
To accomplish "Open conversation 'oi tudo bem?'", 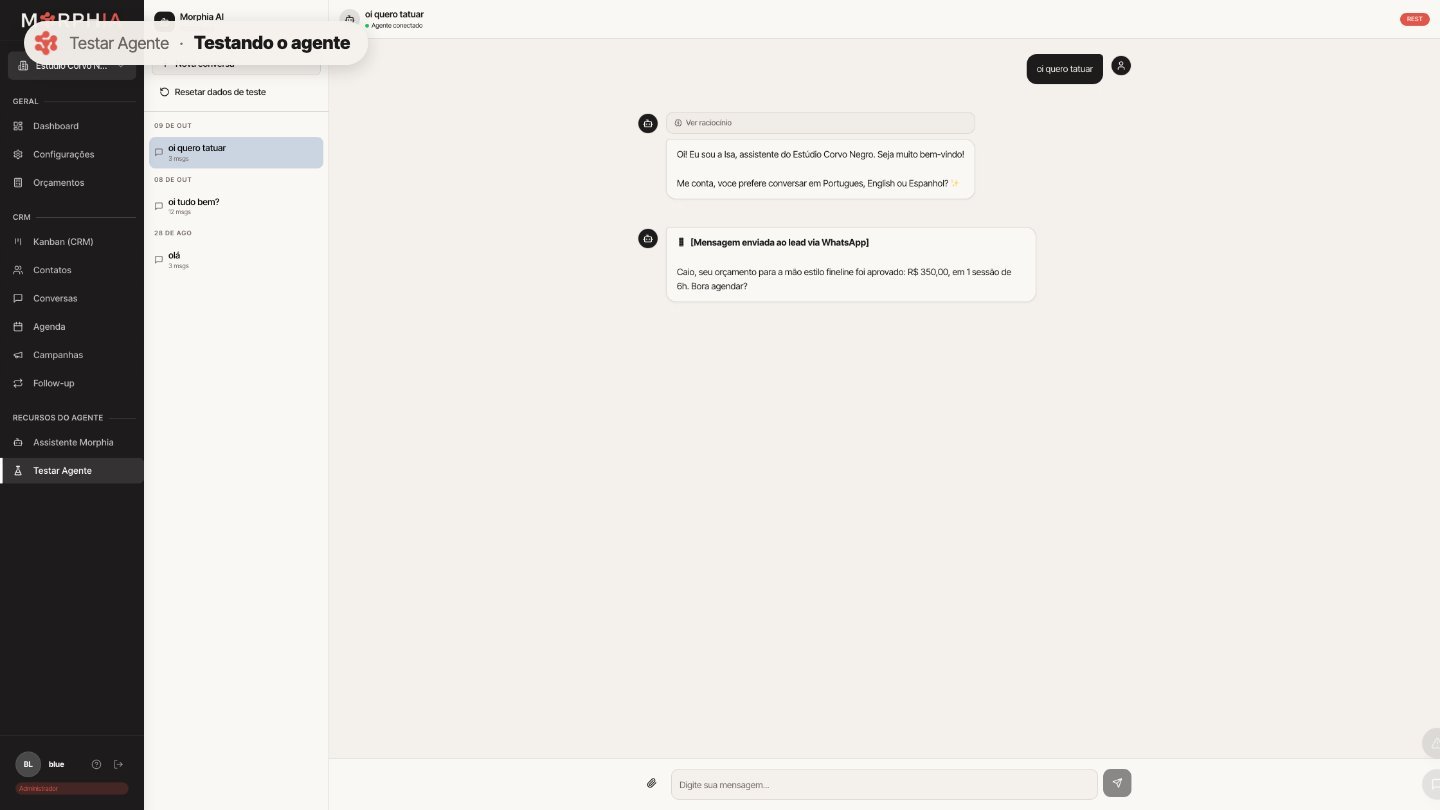I will 236,206.
